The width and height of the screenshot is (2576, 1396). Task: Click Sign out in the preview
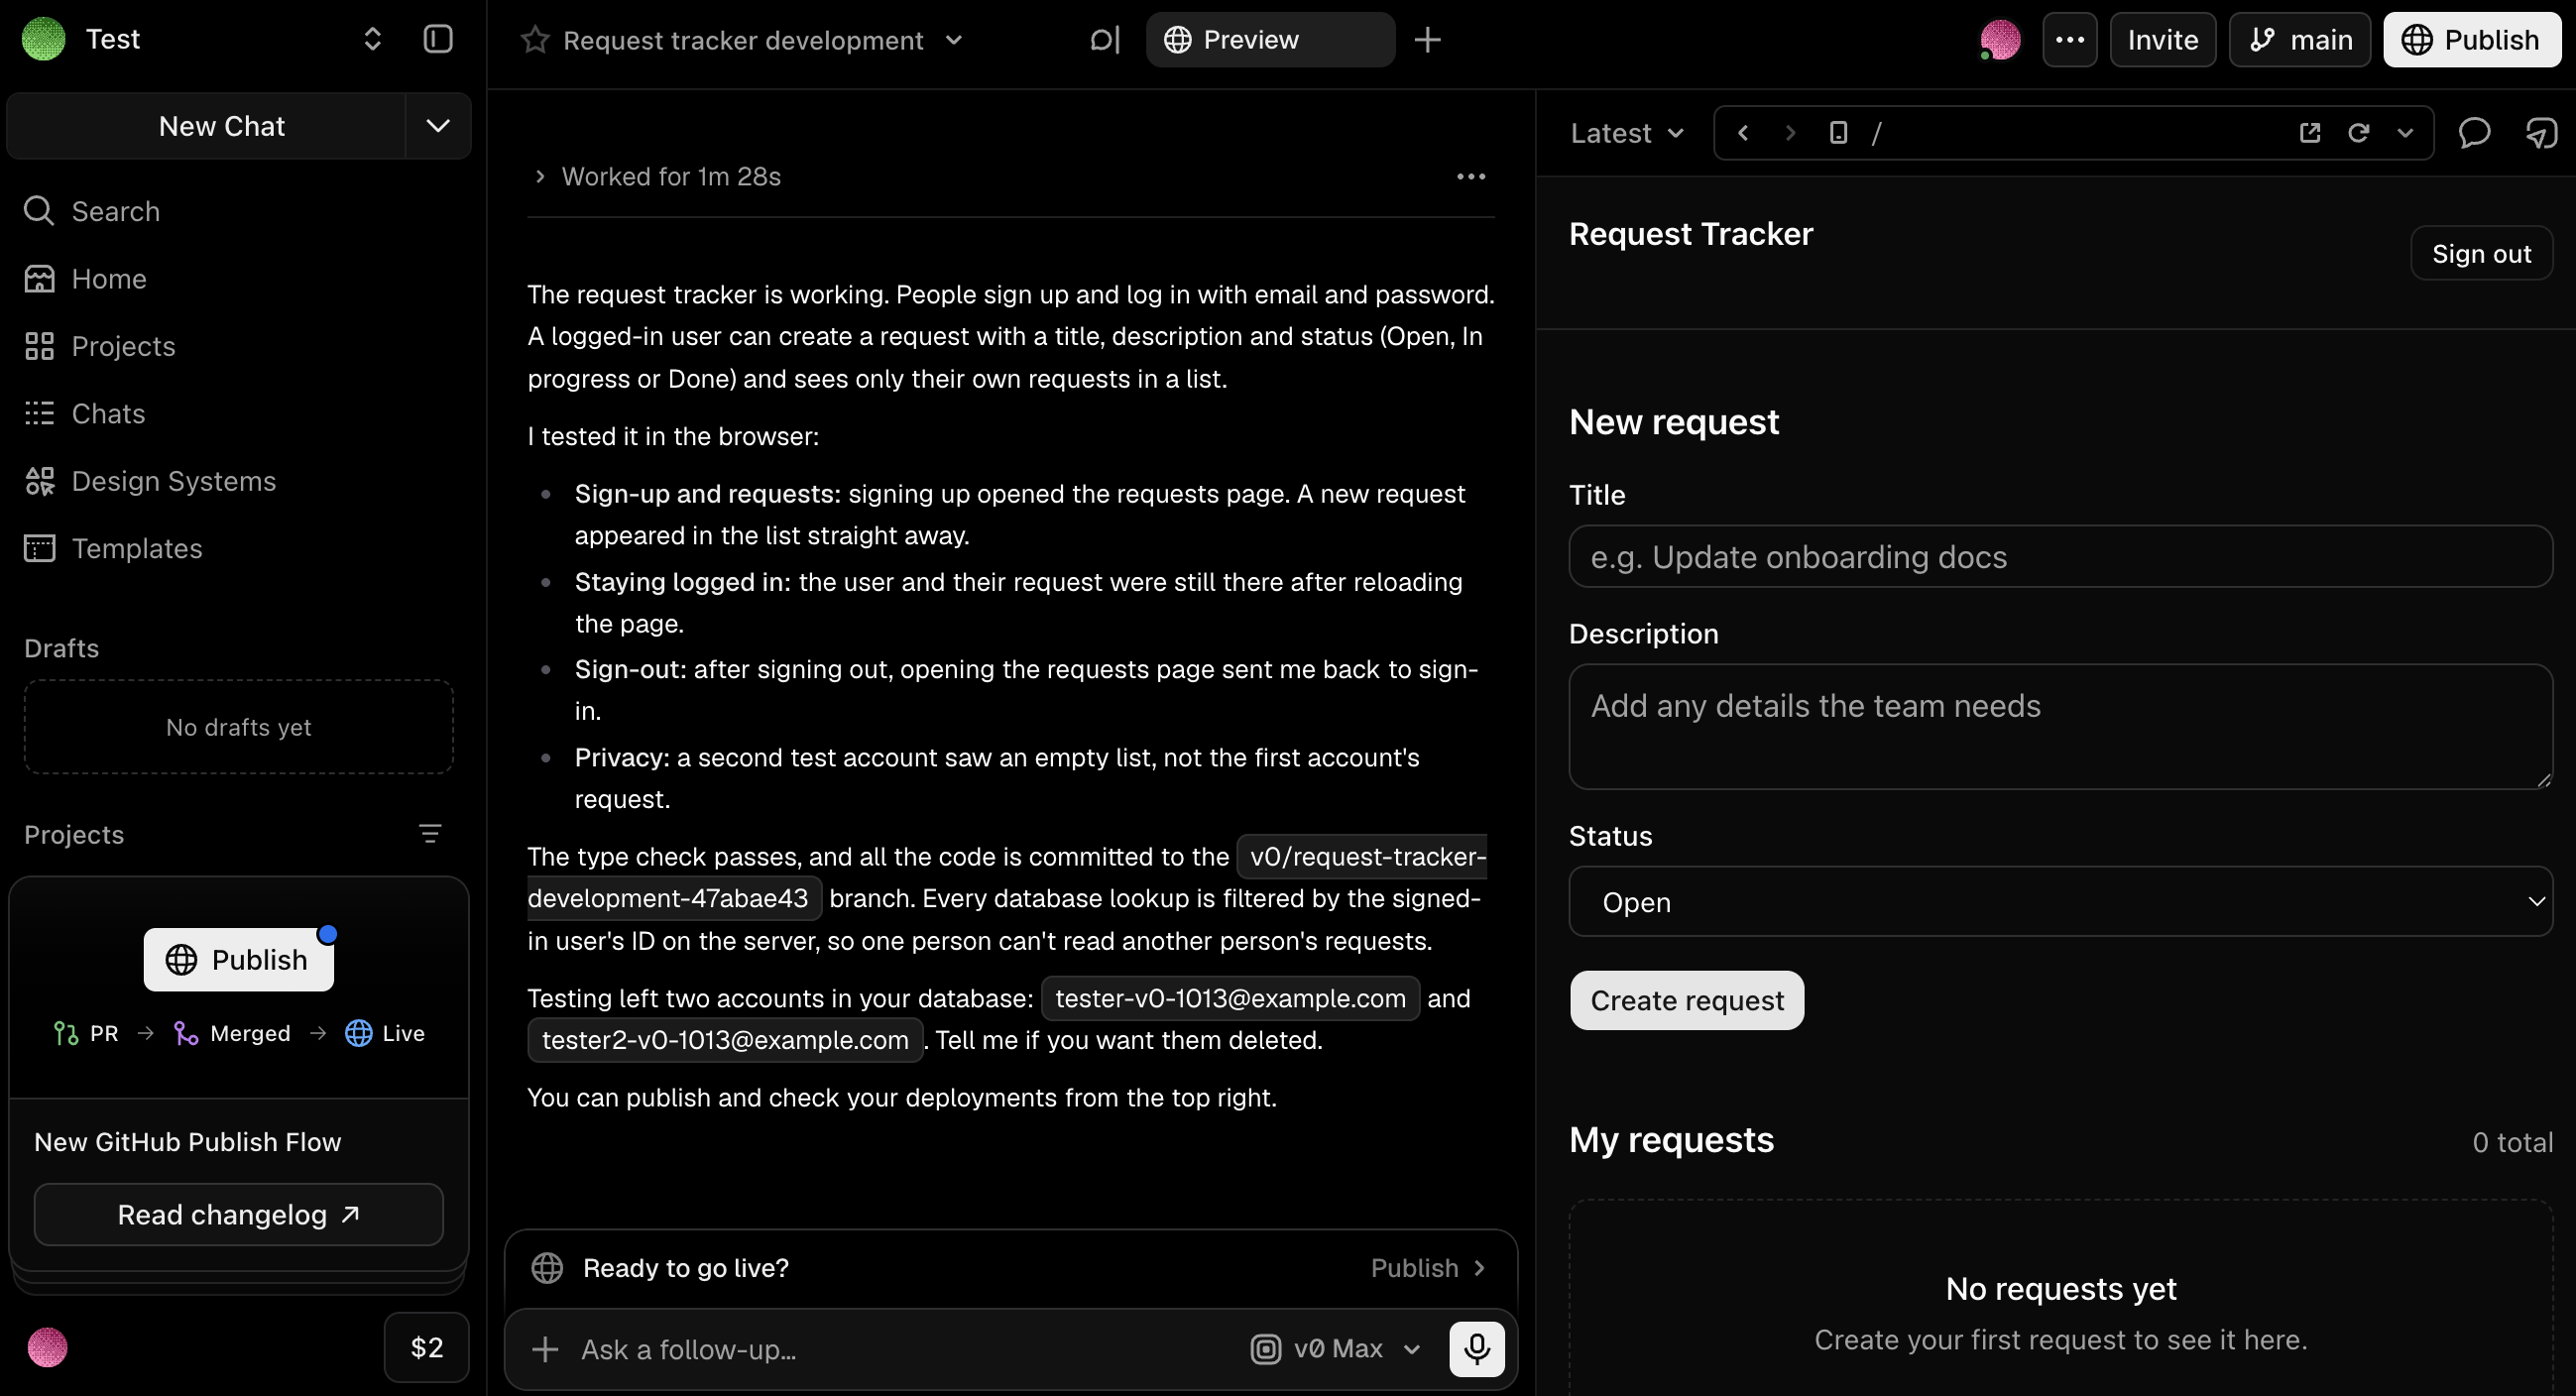pos(2481,254)
